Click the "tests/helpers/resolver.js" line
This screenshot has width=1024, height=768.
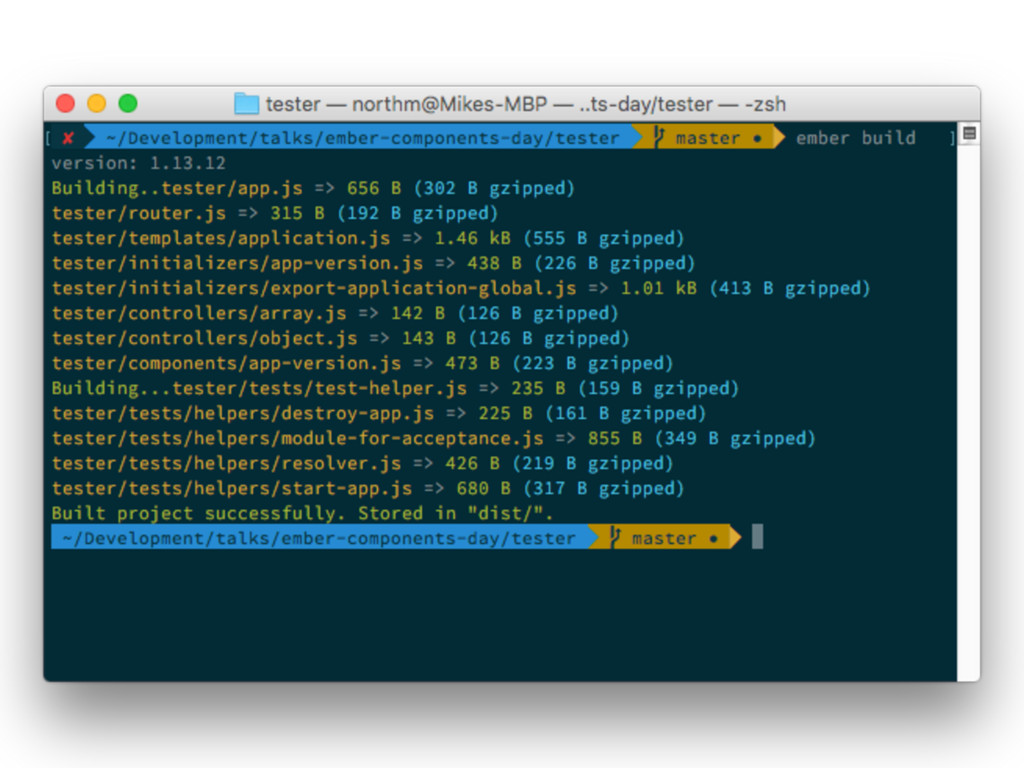point(362,463)
